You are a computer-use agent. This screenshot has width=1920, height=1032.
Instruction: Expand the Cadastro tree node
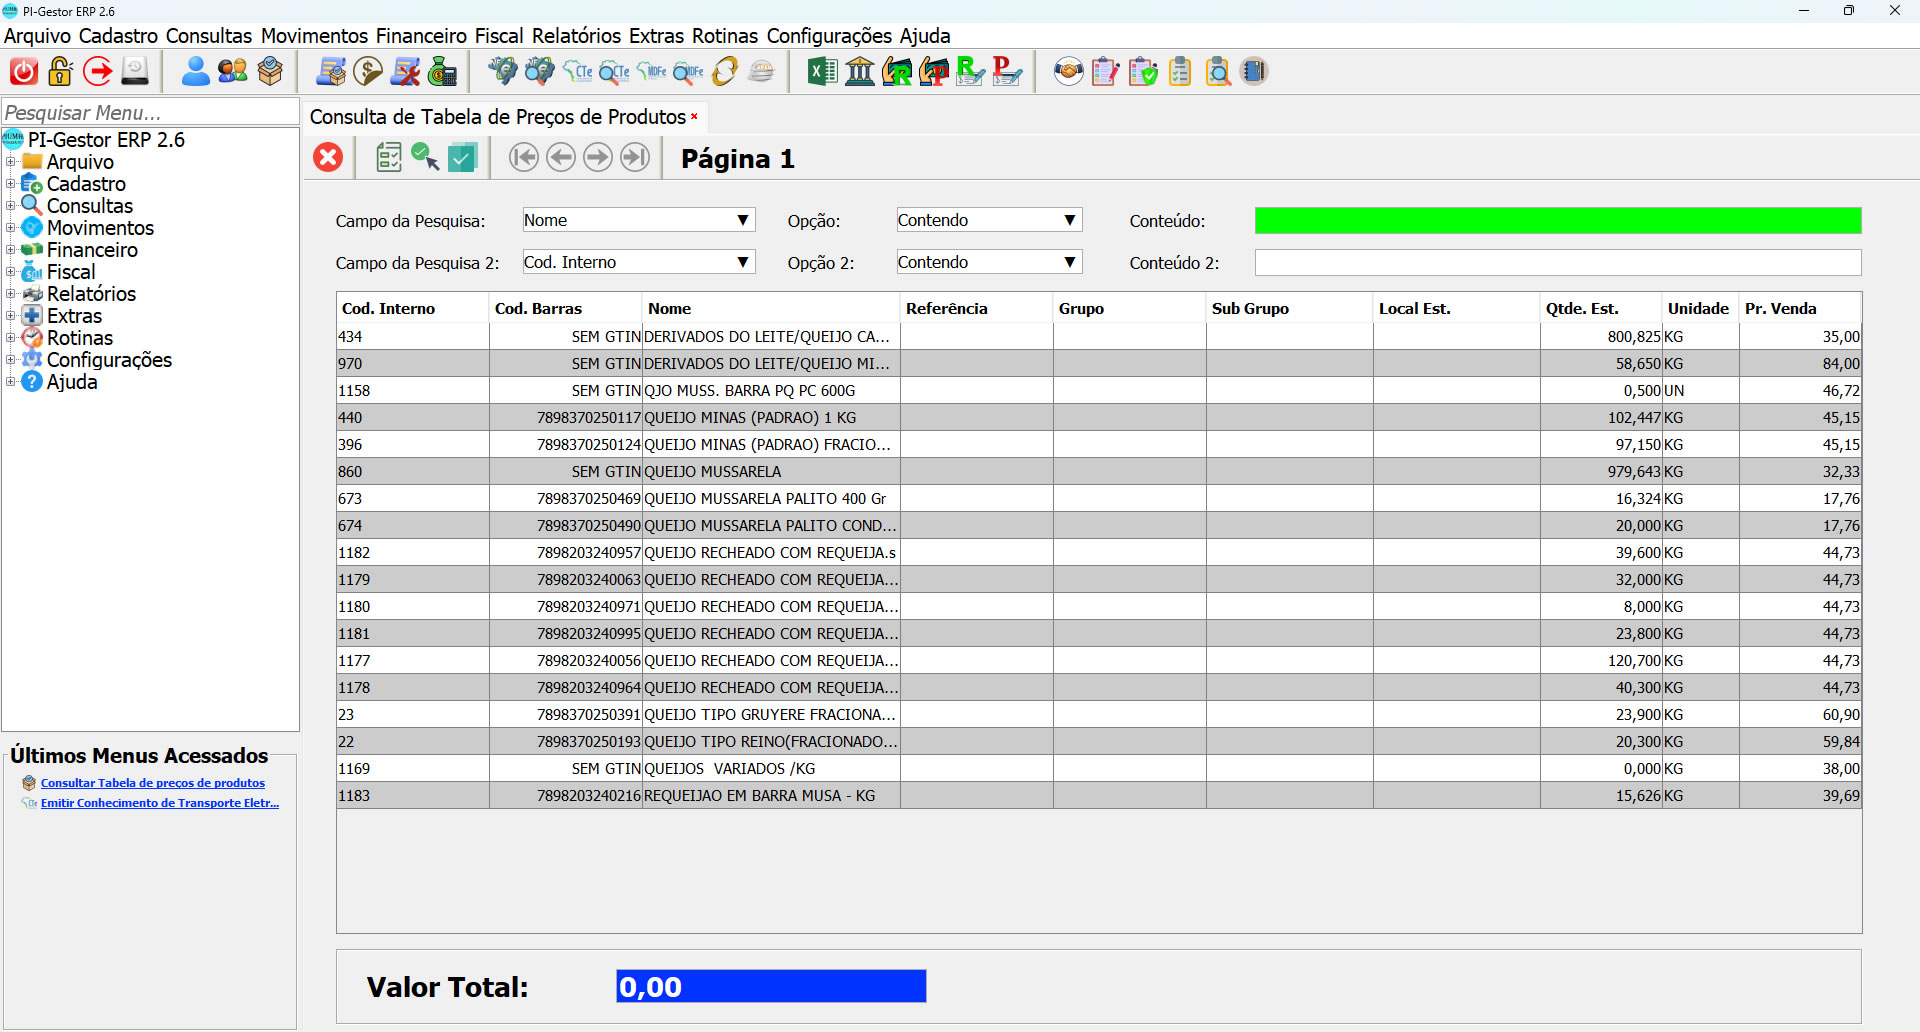pyautogui.click(x=11, y=184)
